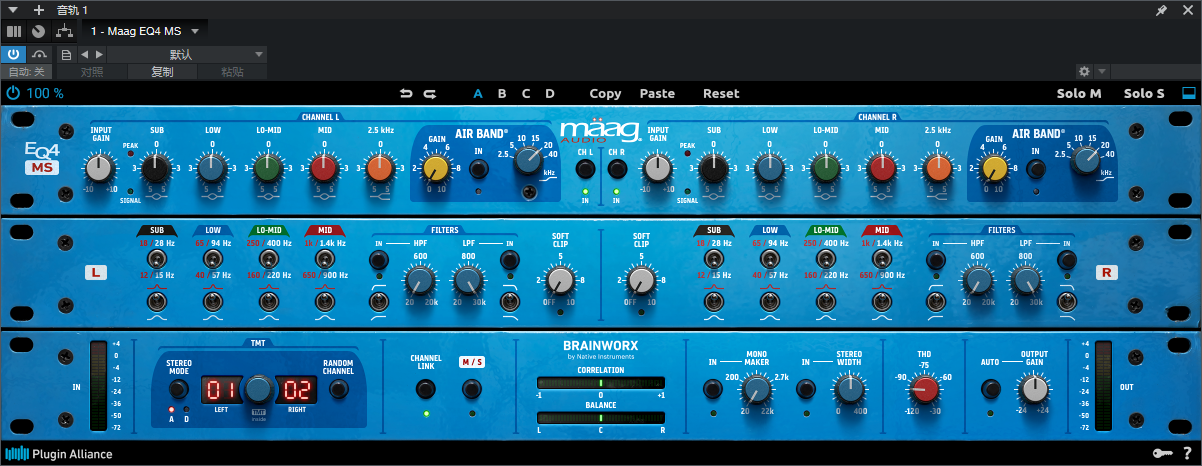Open the macro controls knob icon
Image resolution: width=1202 pixels, height=466 pixels.
click(38, 32)
